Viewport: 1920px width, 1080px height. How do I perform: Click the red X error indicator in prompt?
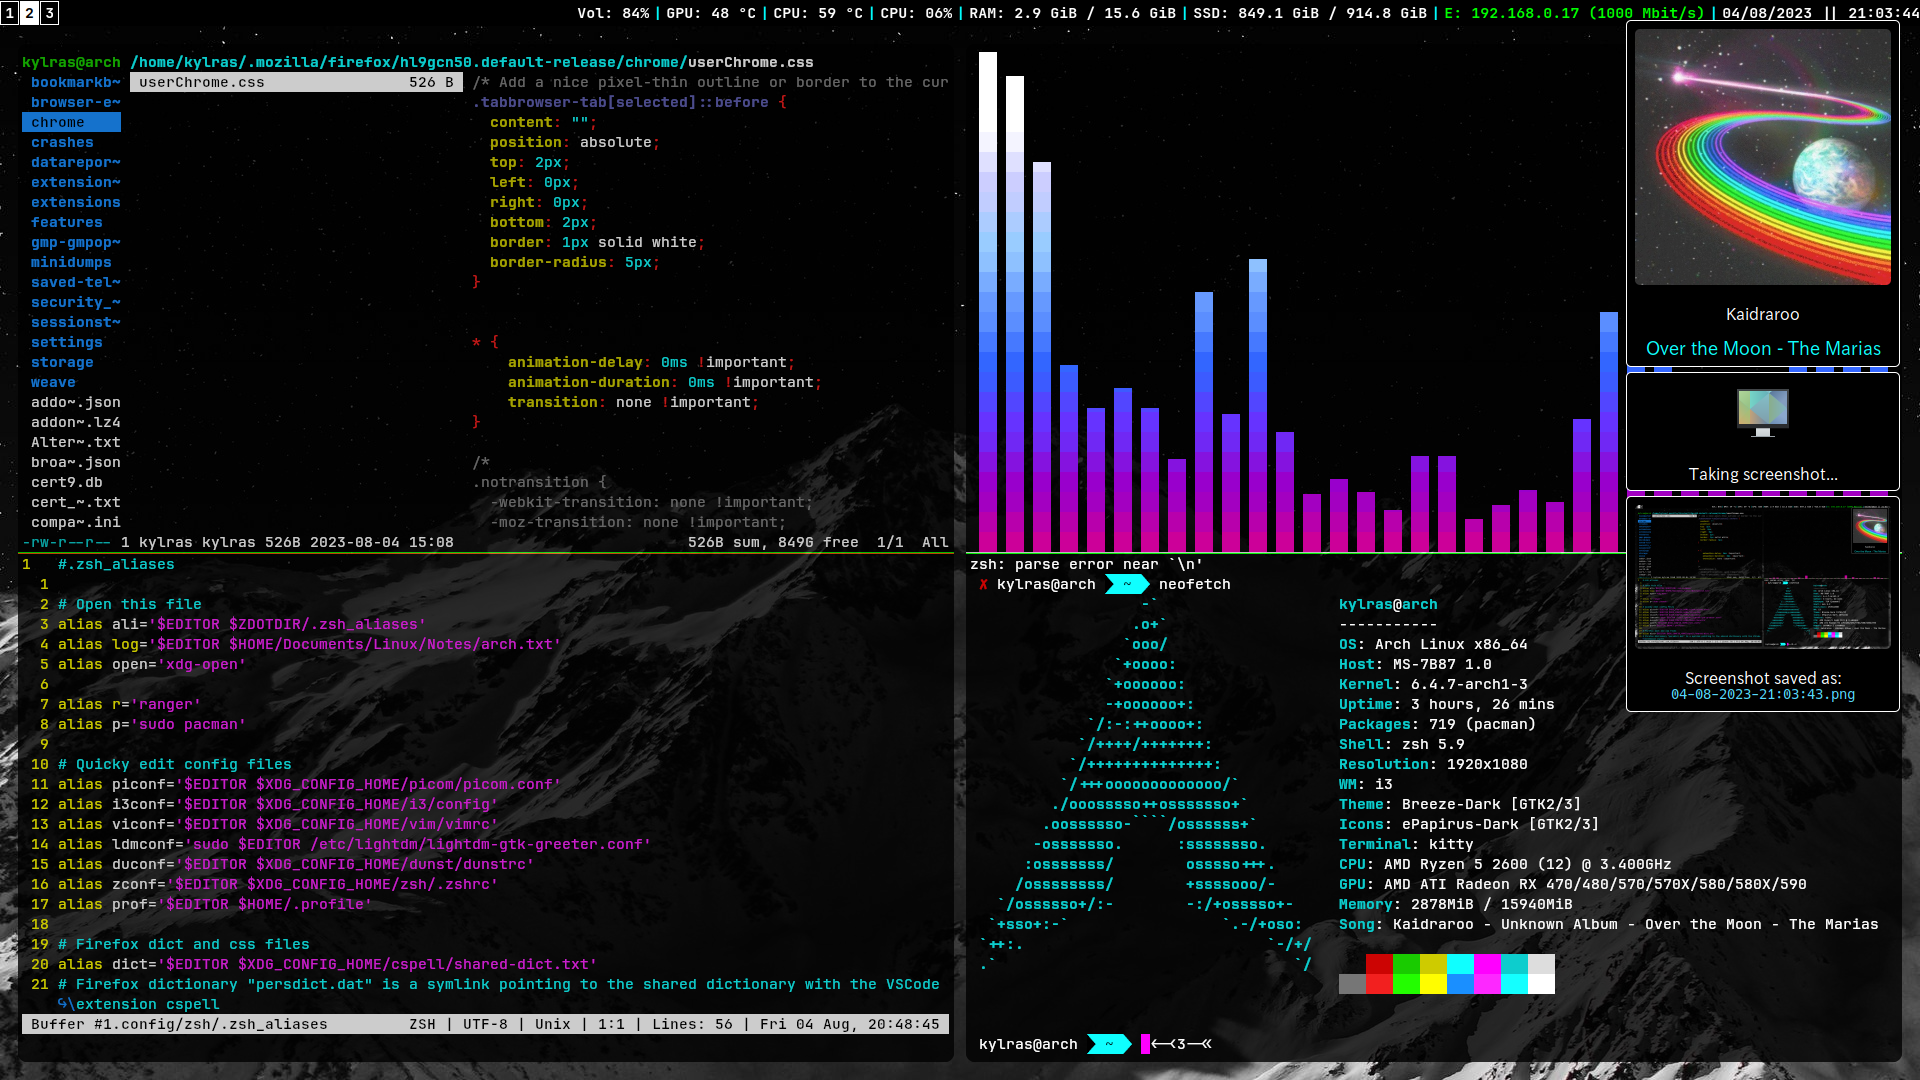983,585
